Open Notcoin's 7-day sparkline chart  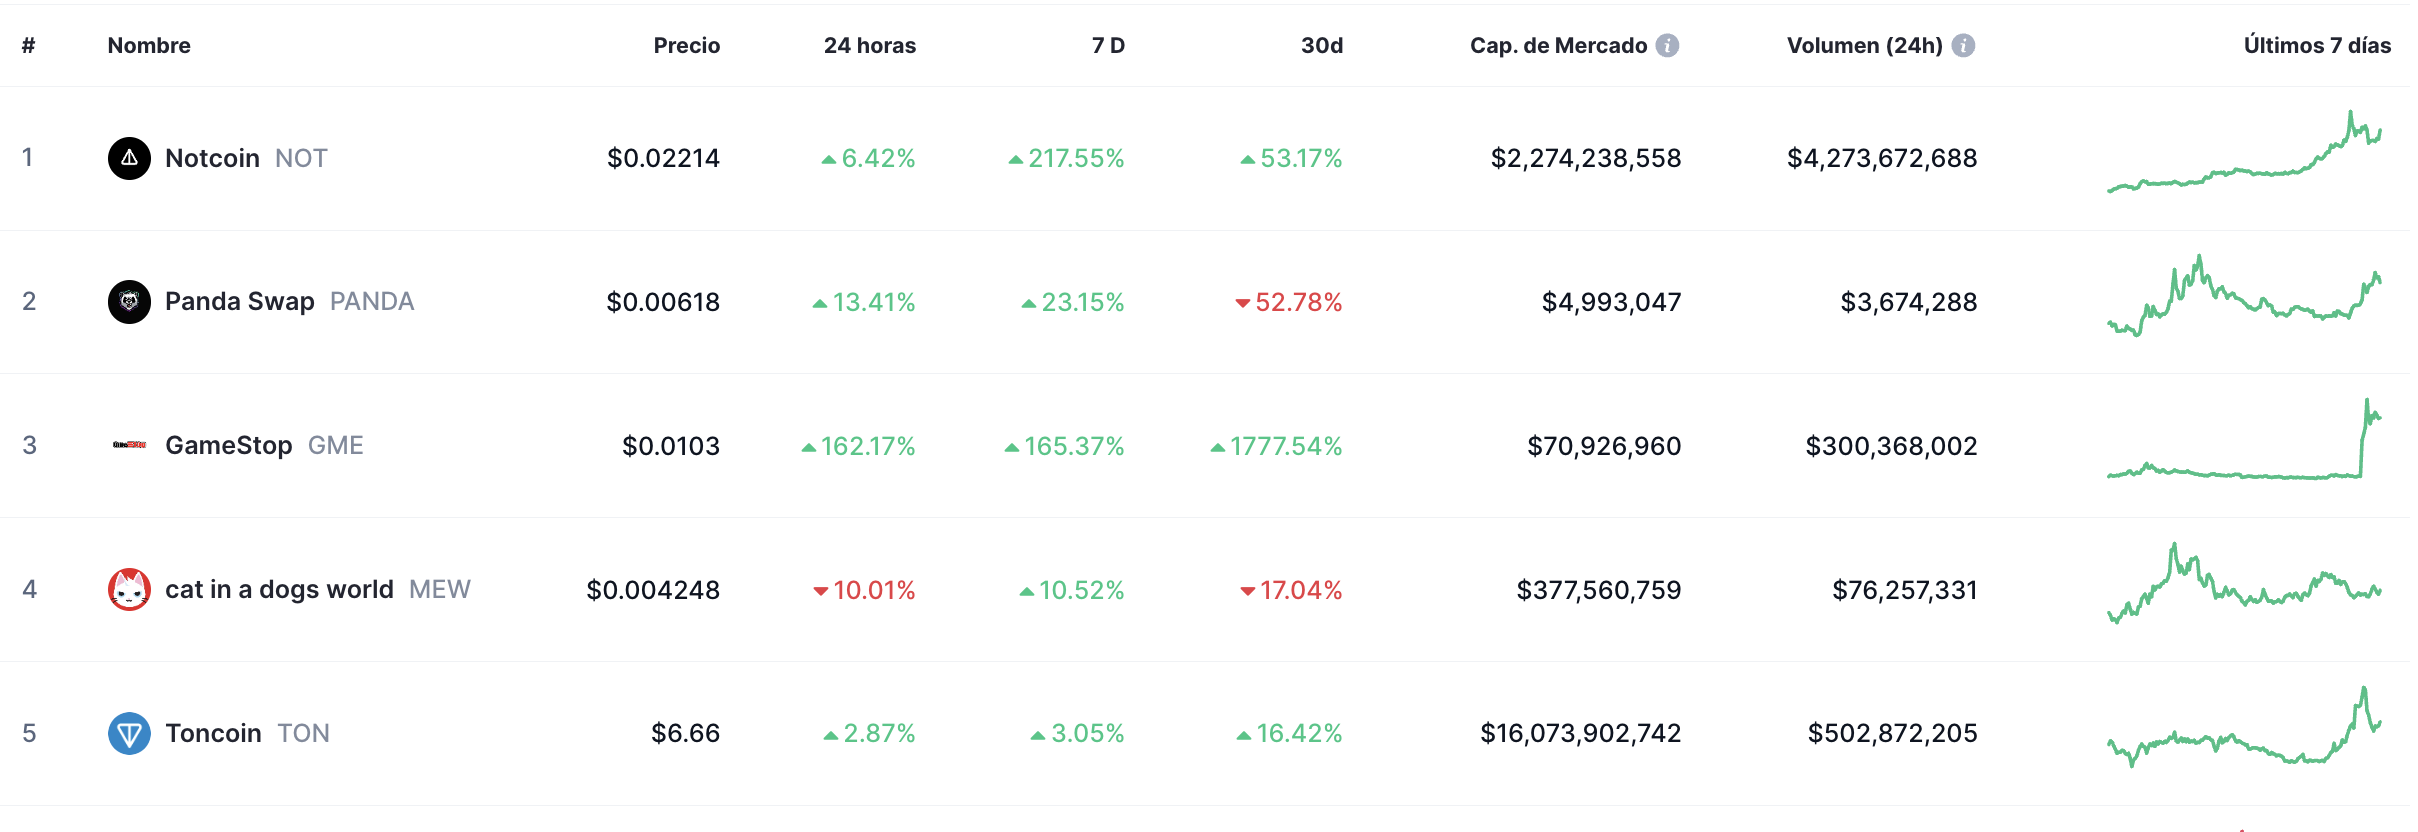[2244, 153]
